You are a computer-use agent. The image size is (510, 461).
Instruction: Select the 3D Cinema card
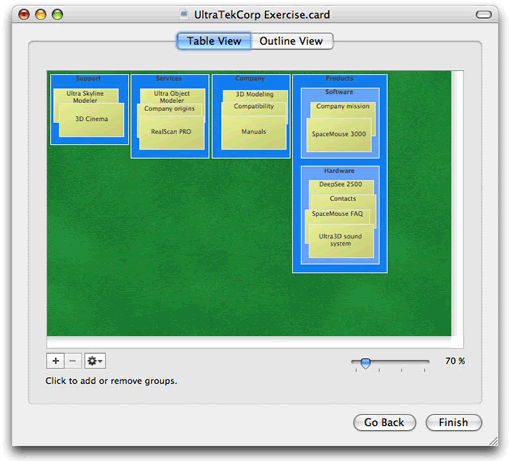91,120
